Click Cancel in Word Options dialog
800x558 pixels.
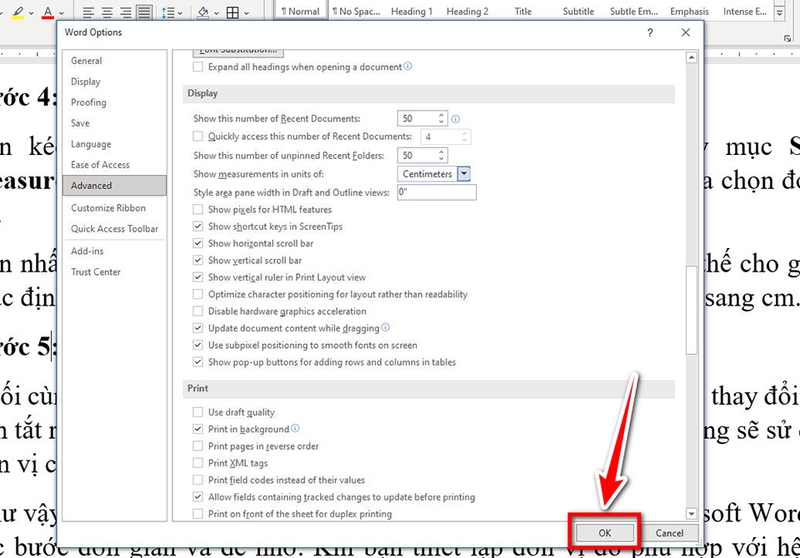(669, 532)
